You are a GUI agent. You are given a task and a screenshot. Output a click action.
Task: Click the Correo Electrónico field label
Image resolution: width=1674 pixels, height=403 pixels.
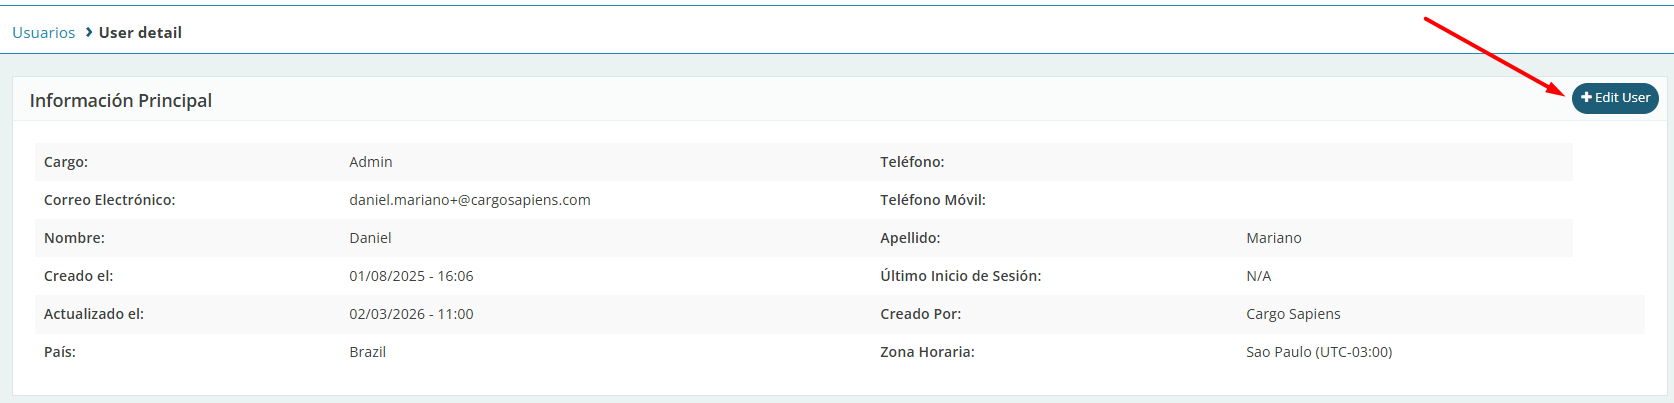click(110, 200)
